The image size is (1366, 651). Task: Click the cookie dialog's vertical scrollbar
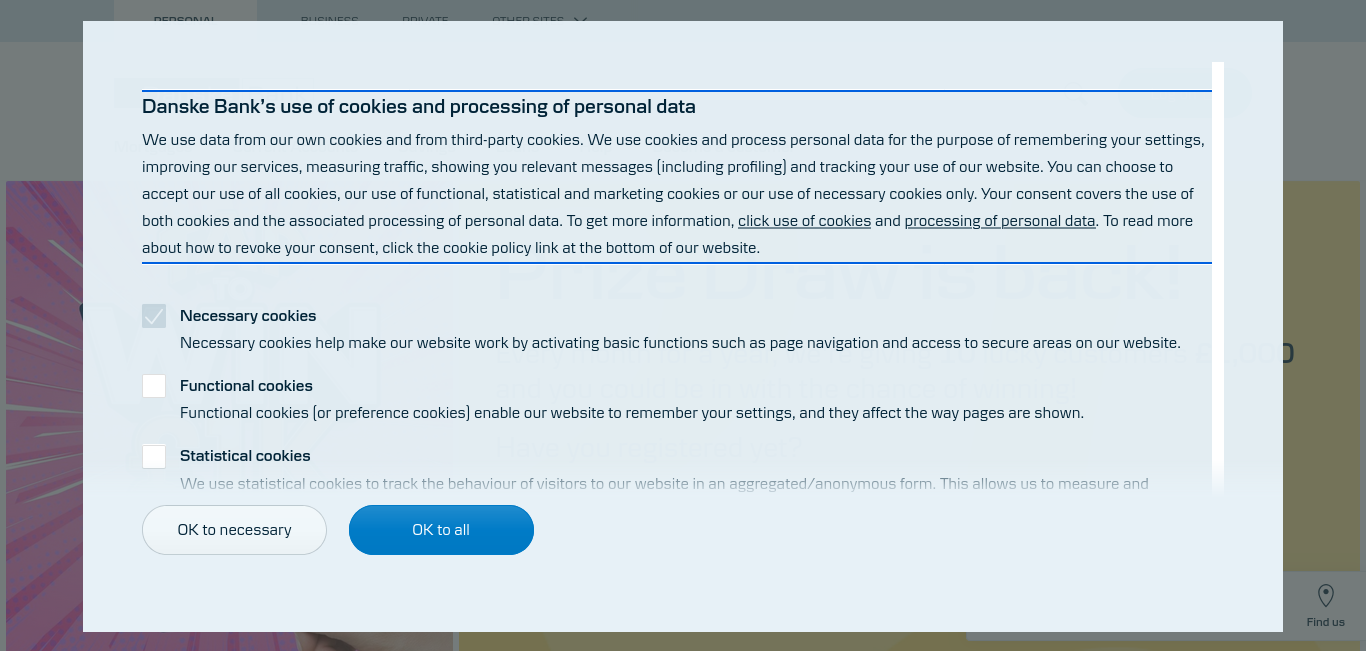(1217, 277)
